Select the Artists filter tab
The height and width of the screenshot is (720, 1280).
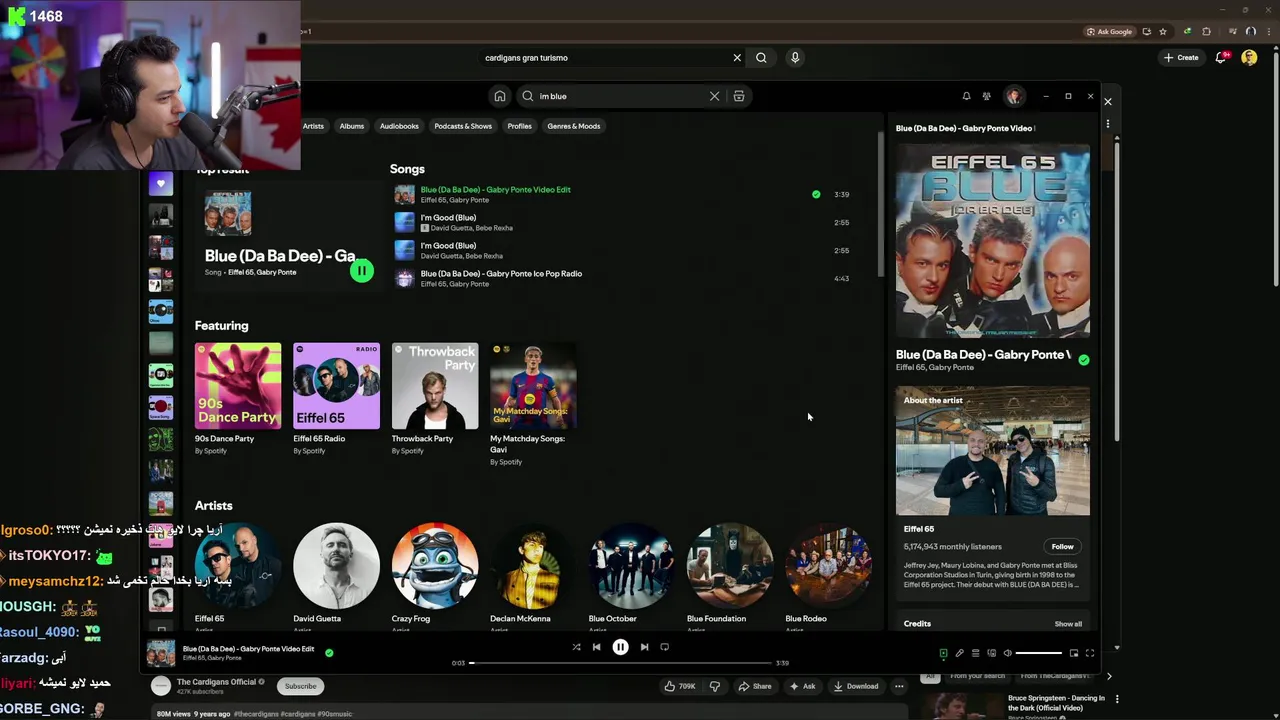click(x=313, y=126)
